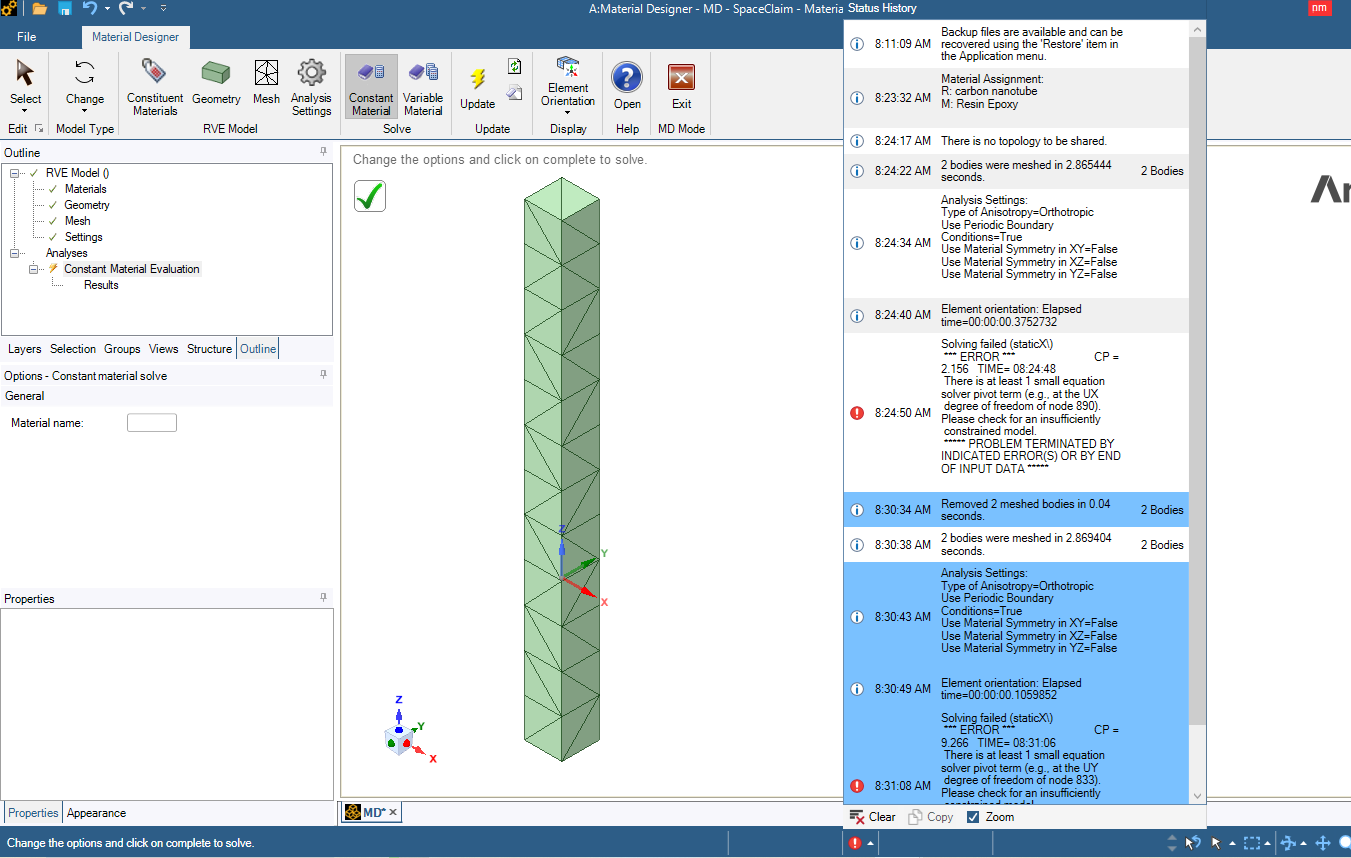1351x858 pixels.
Task: Pin the Outline panel
Action: tap(323, 152)
